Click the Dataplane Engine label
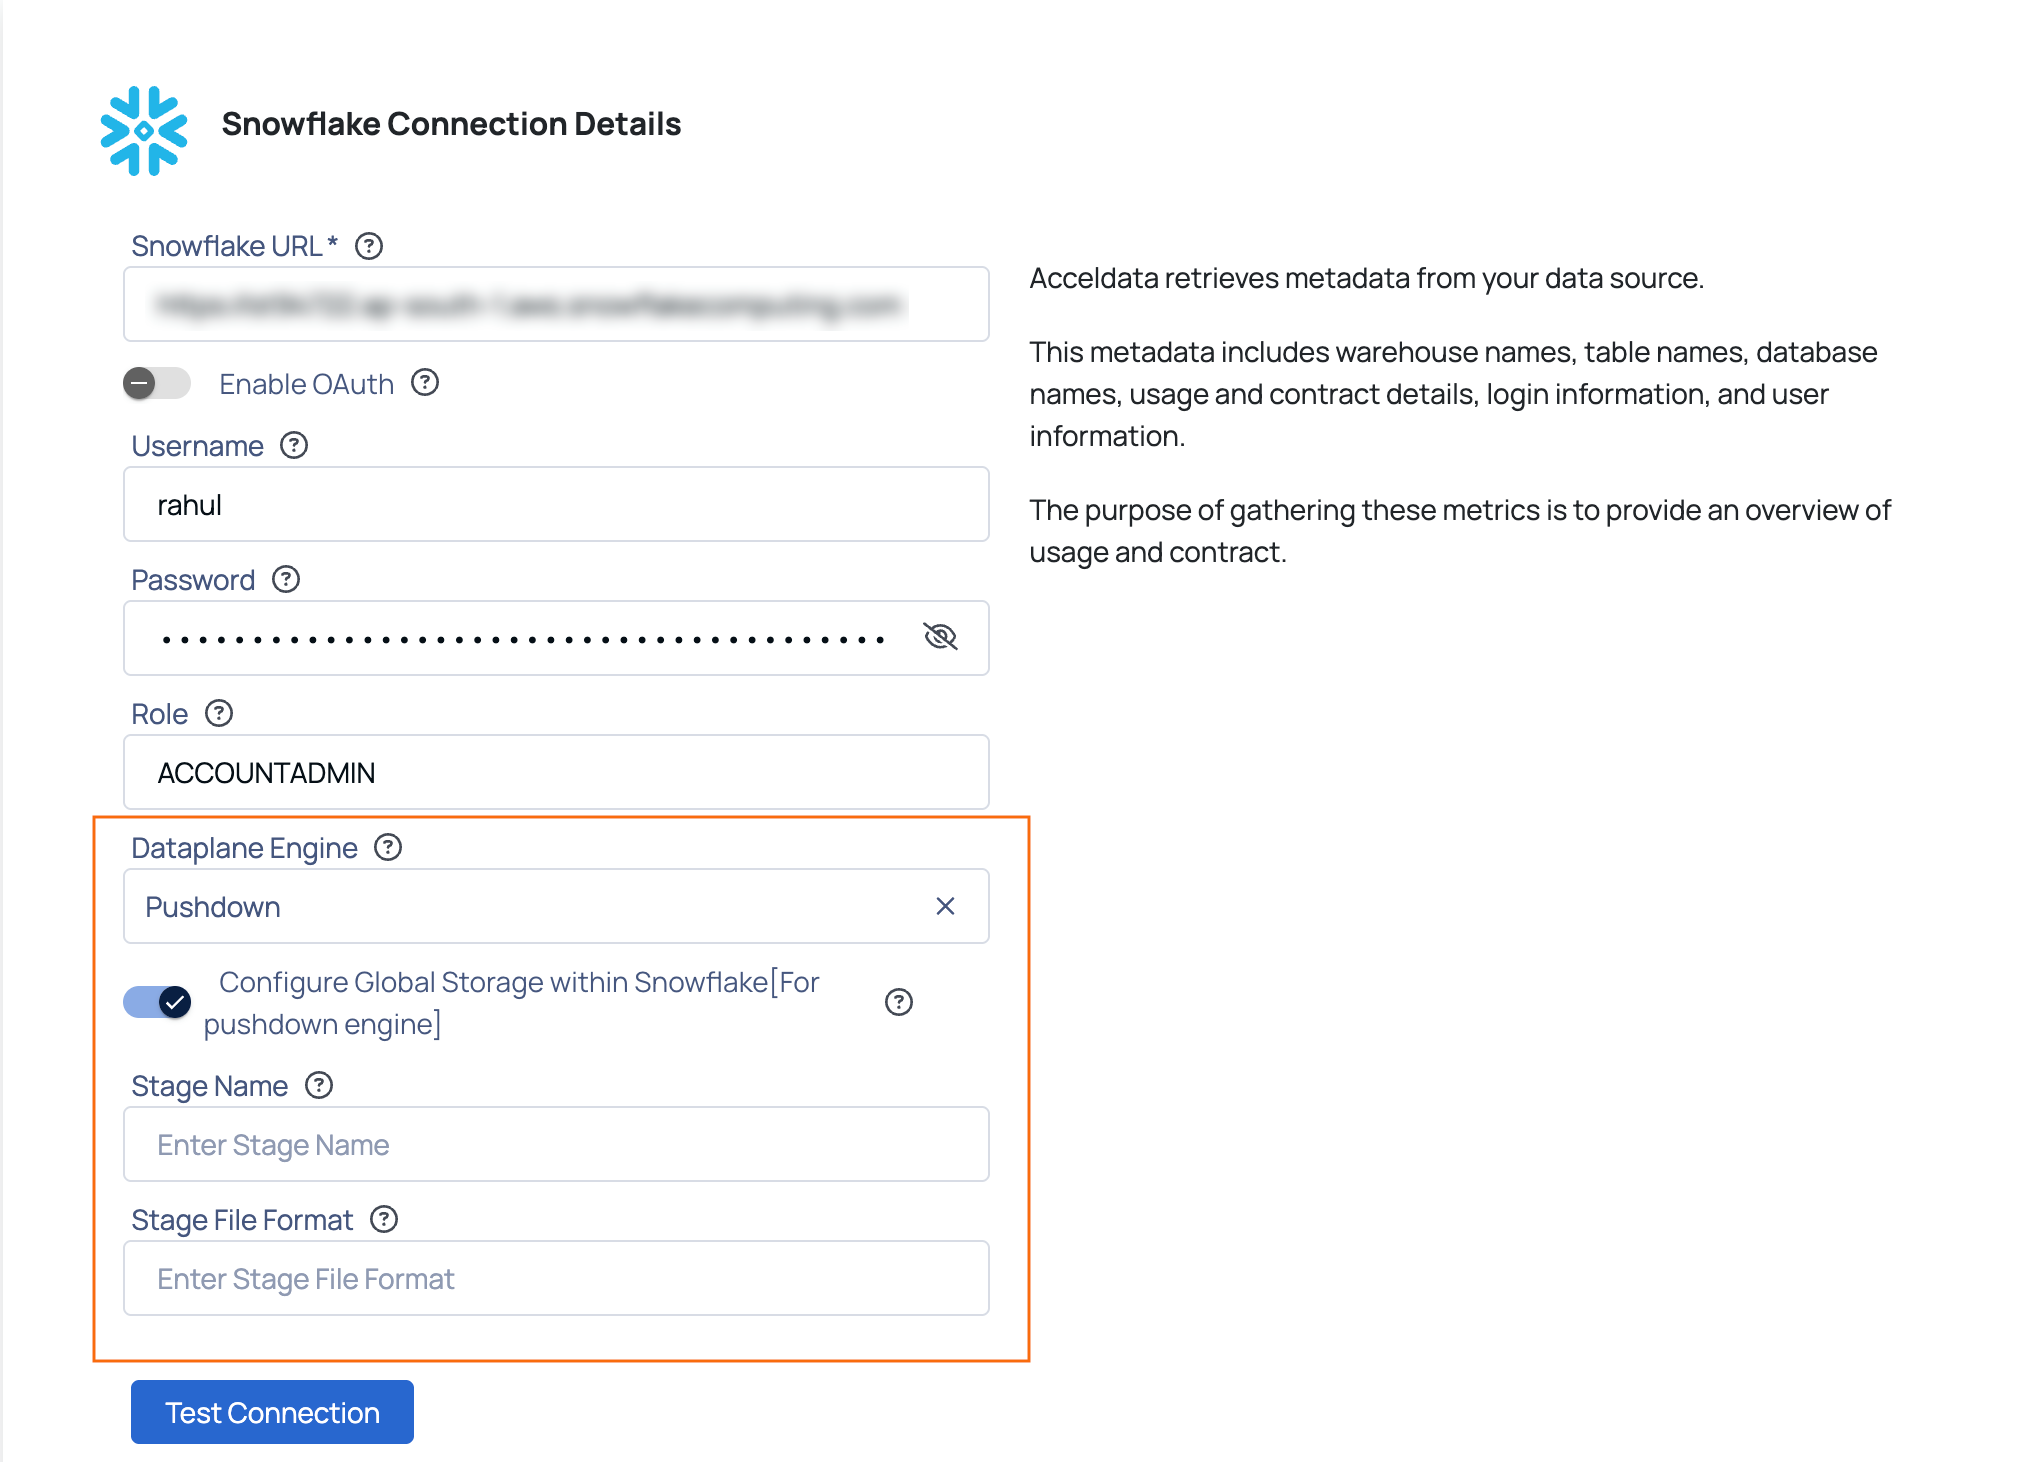 (x=244, y=848)
